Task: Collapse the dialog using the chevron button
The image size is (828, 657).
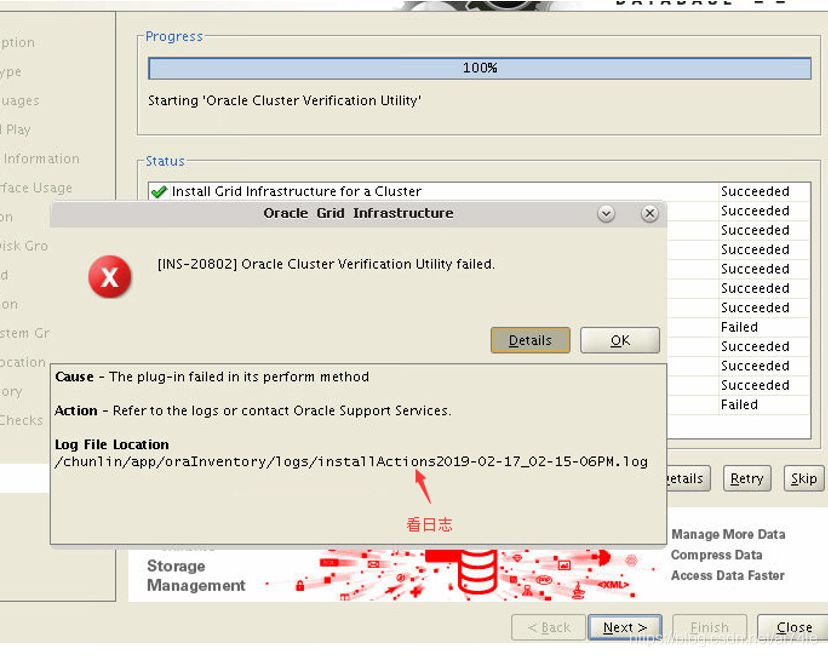Action: pyautogui.click(x=606, y=213)
